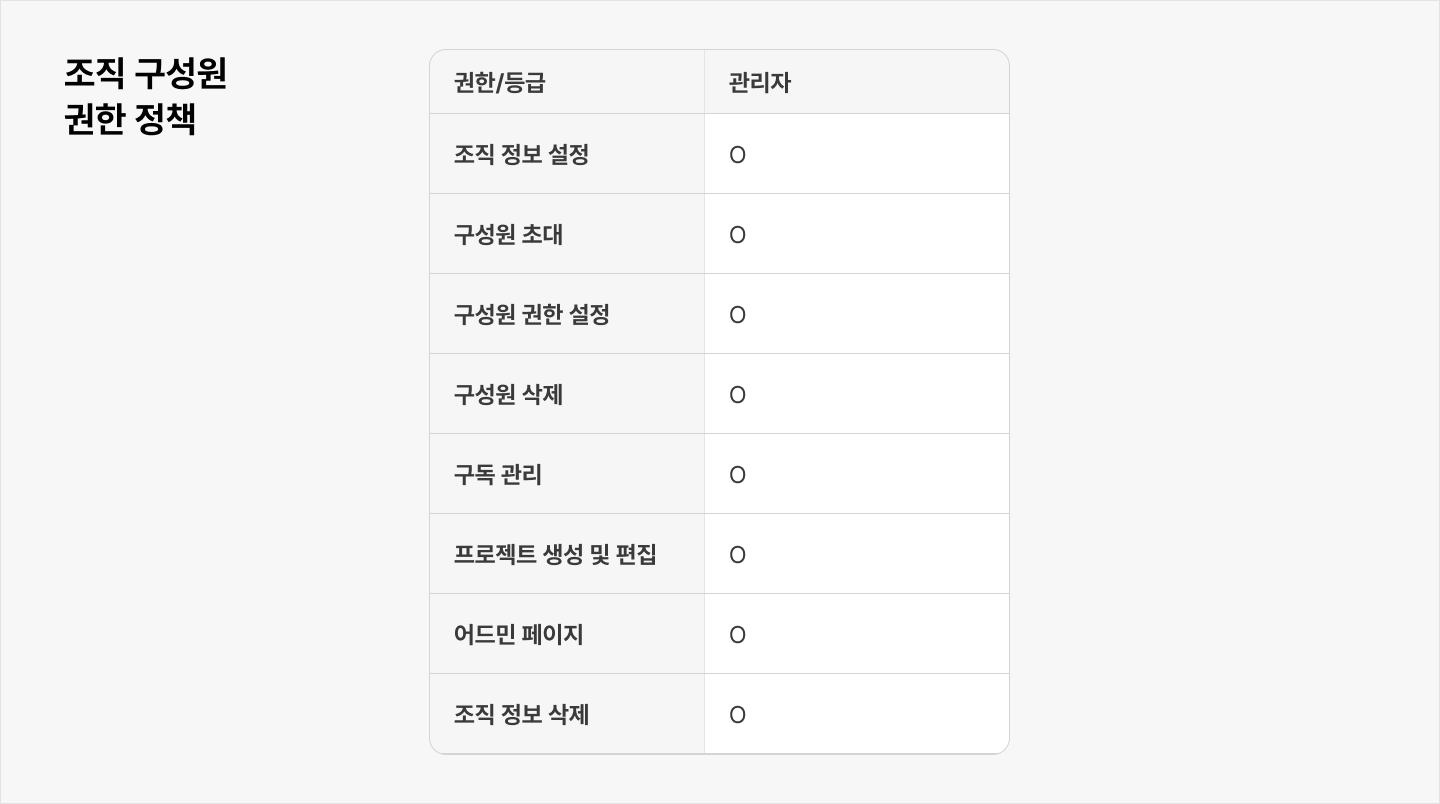Select the '구독 관리' row label
Viewport: 1440px width, 804px height.
[x=498, y=475]
